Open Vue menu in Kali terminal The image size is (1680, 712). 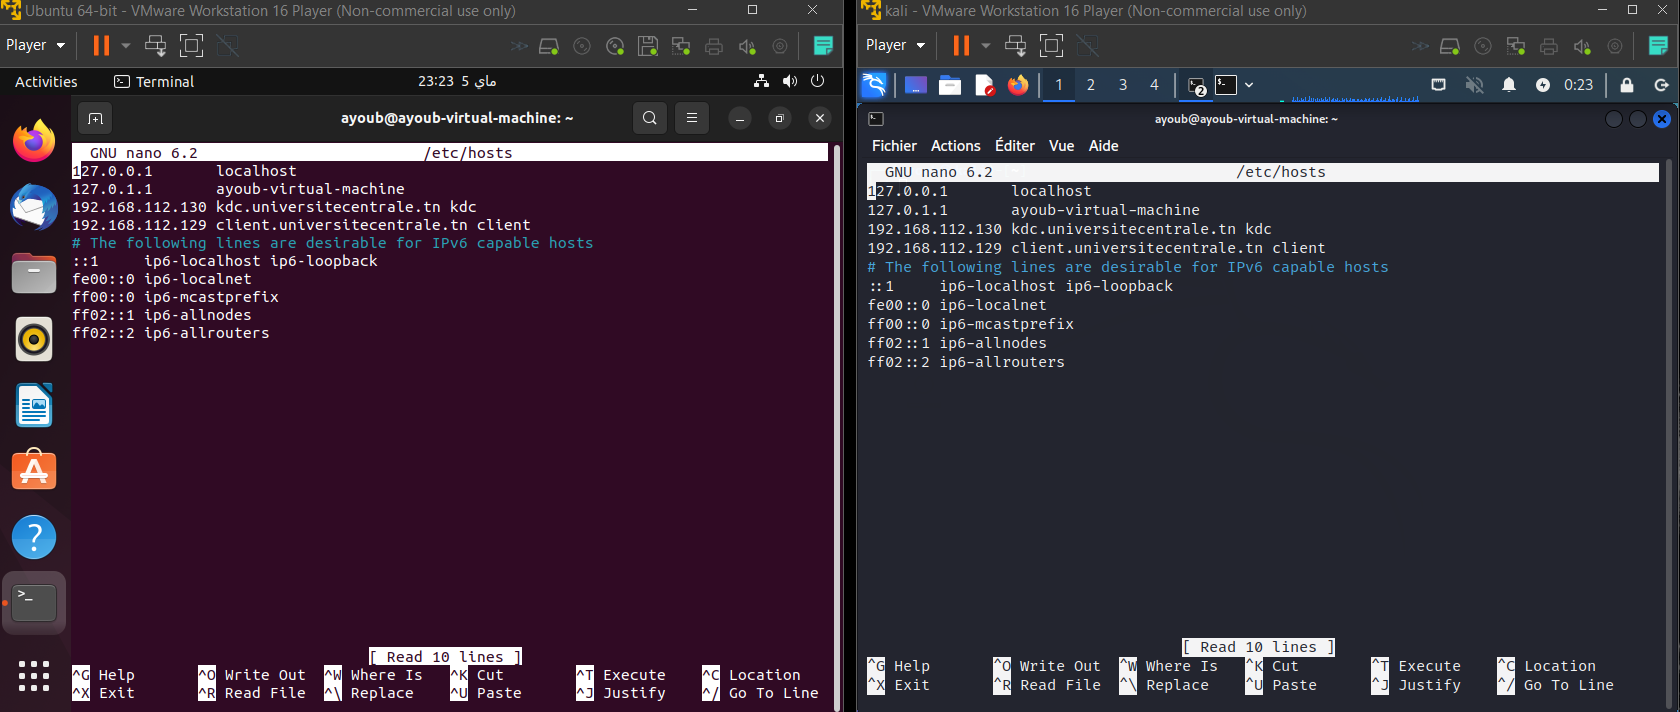pos(1061,146)
